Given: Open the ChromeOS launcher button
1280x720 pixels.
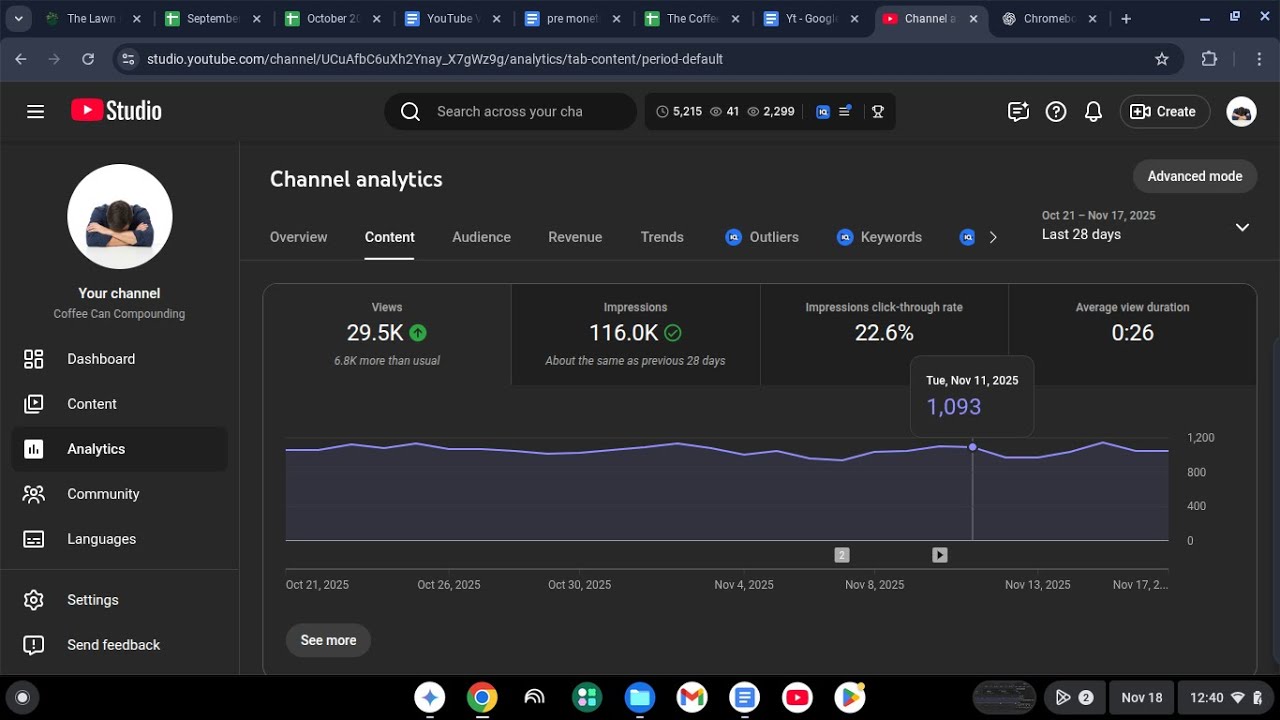Looking at the screenshot, I should point(22,697).
